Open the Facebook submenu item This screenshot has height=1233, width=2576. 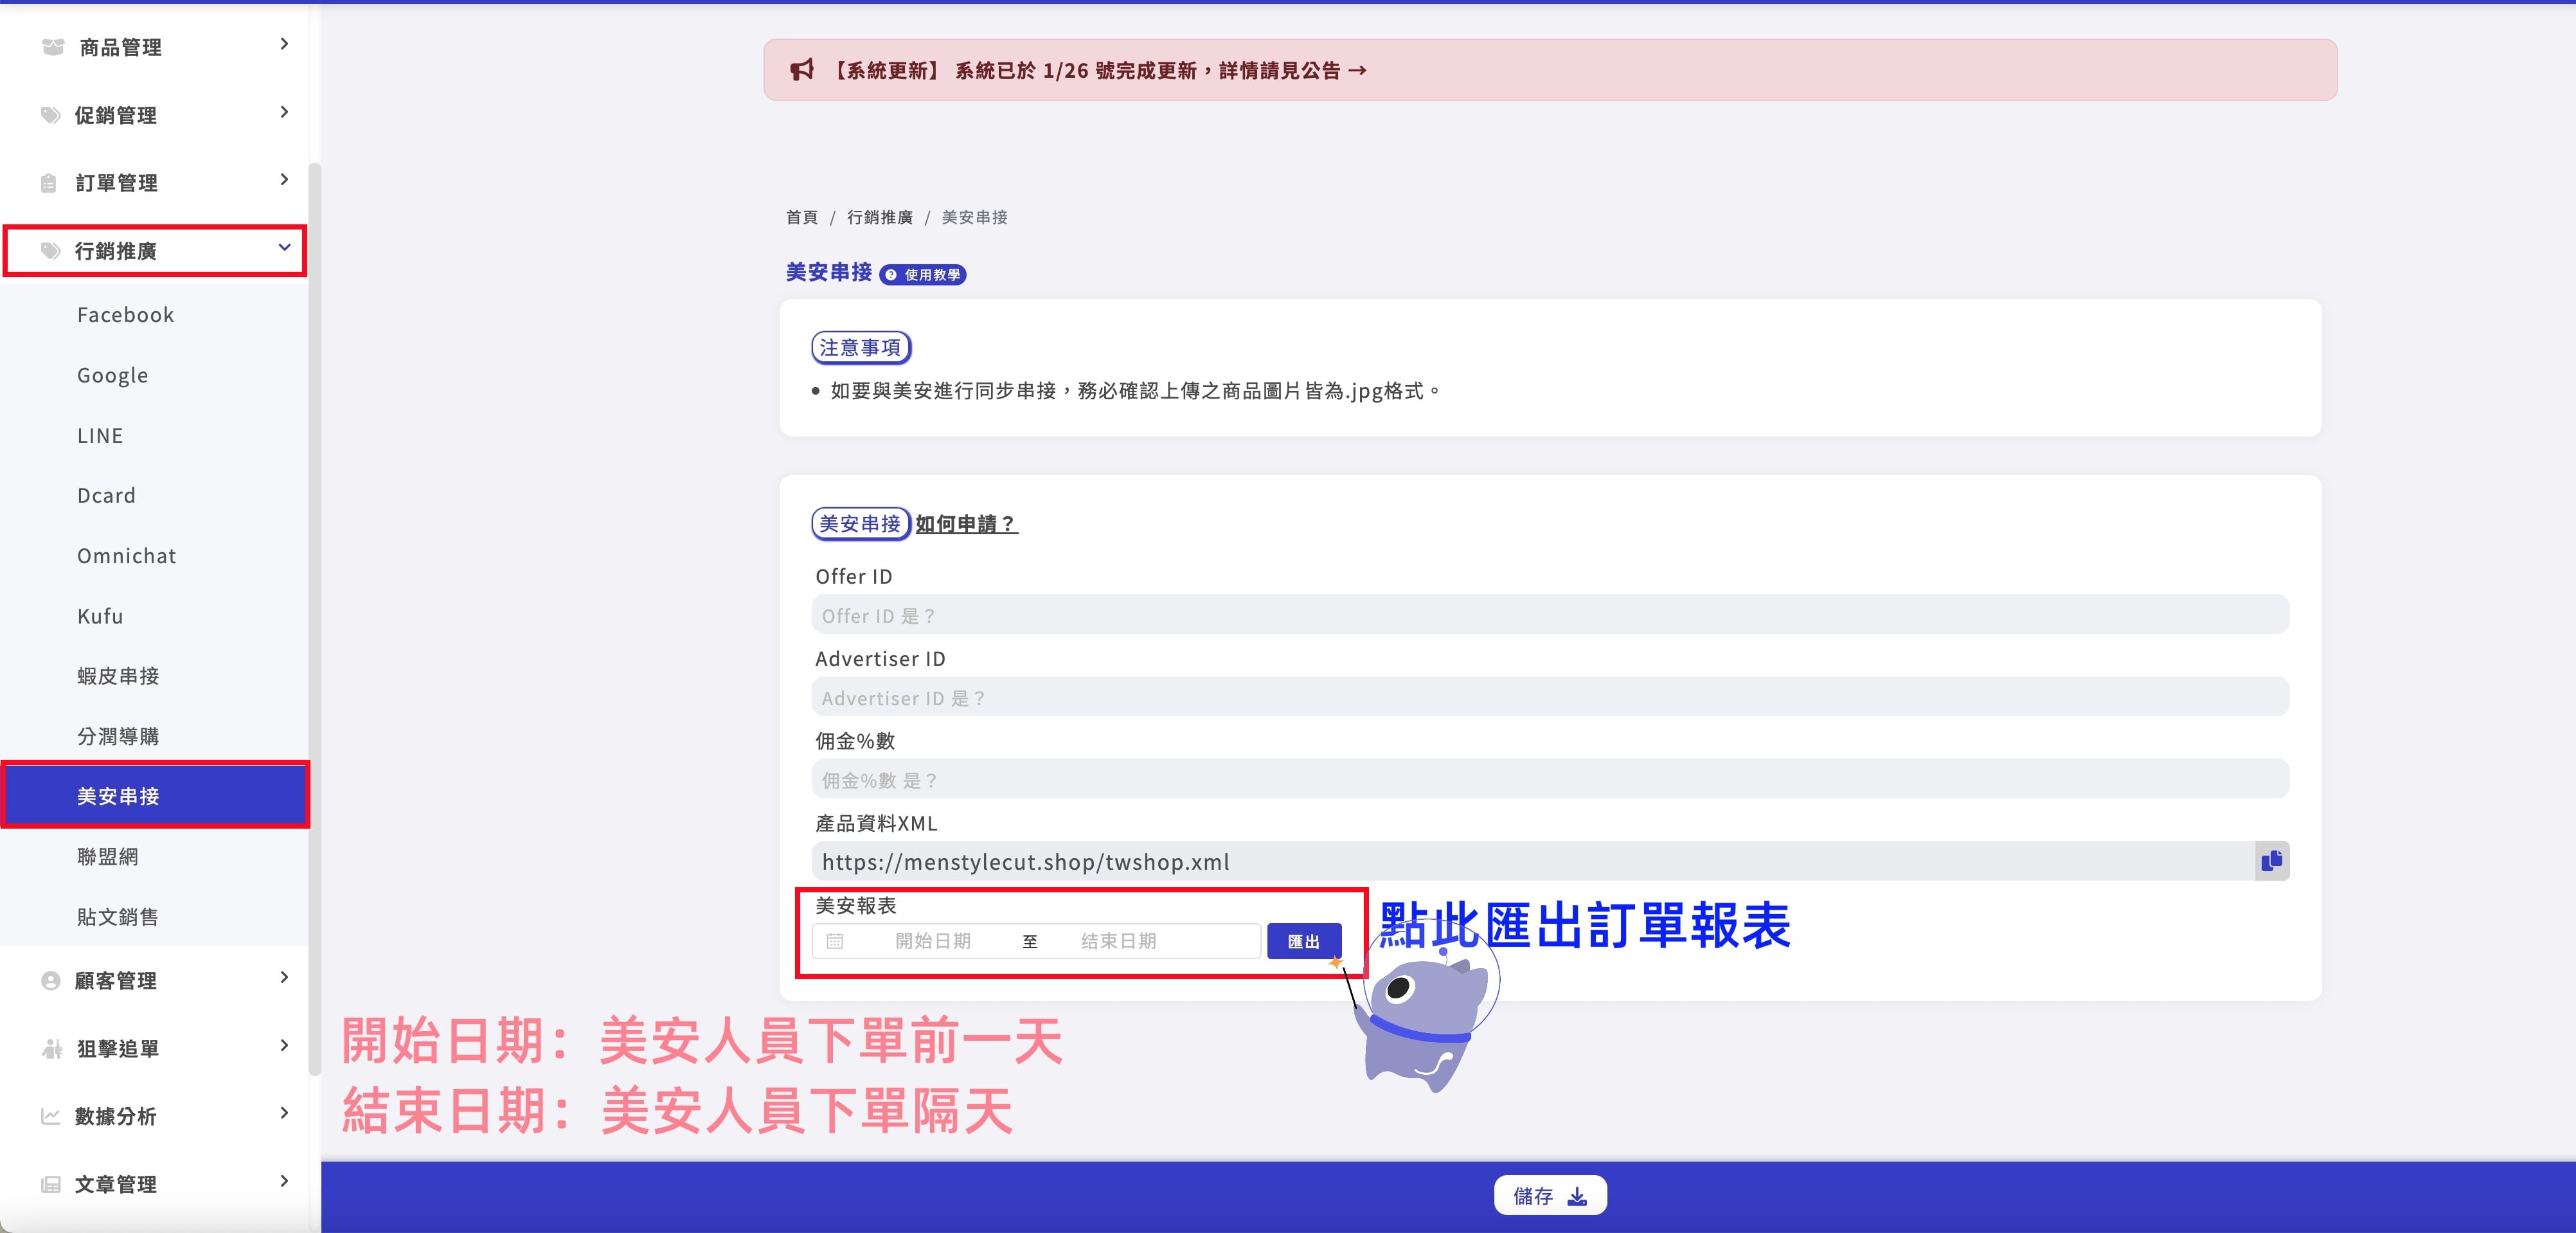pyautogui.click(x=155, y=315)
